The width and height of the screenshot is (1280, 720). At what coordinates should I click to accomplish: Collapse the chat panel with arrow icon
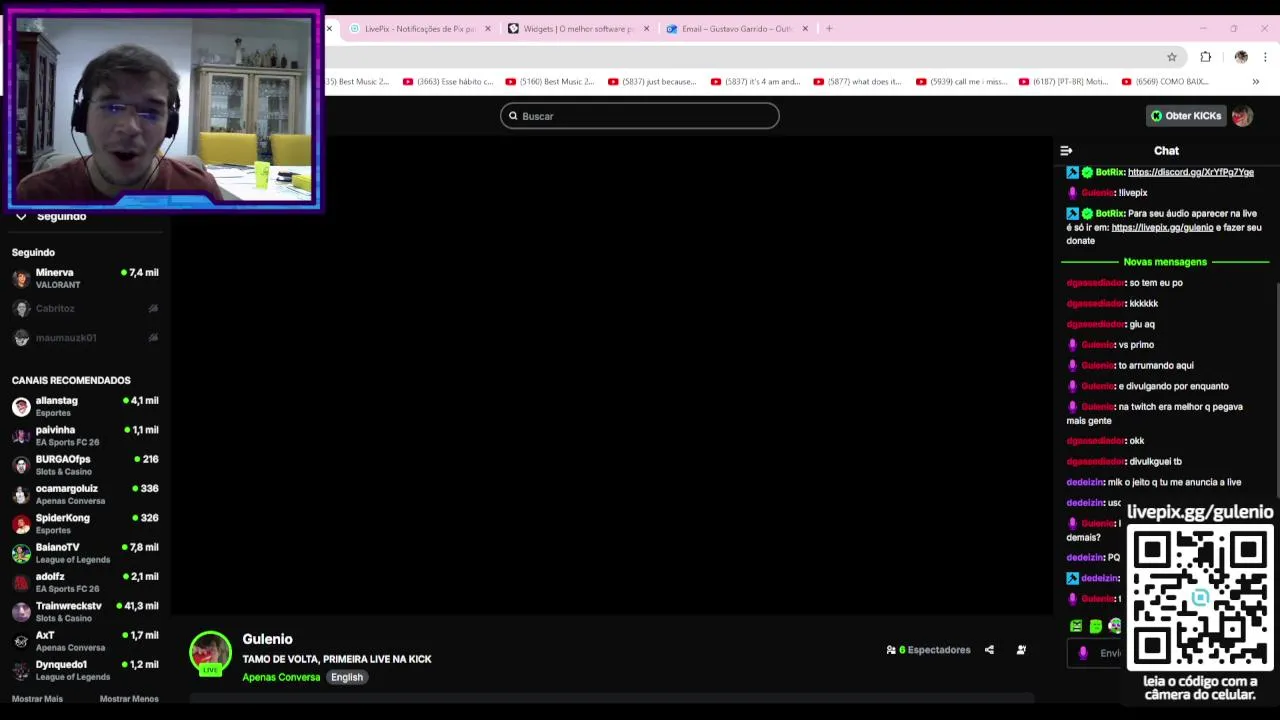pos(1066,151)
